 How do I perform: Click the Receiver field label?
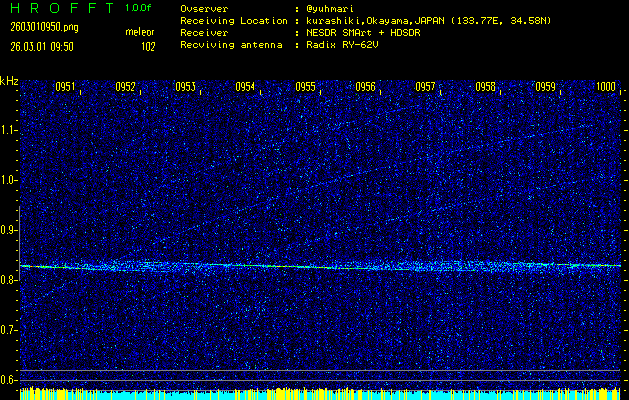click(x=204, y=33)
